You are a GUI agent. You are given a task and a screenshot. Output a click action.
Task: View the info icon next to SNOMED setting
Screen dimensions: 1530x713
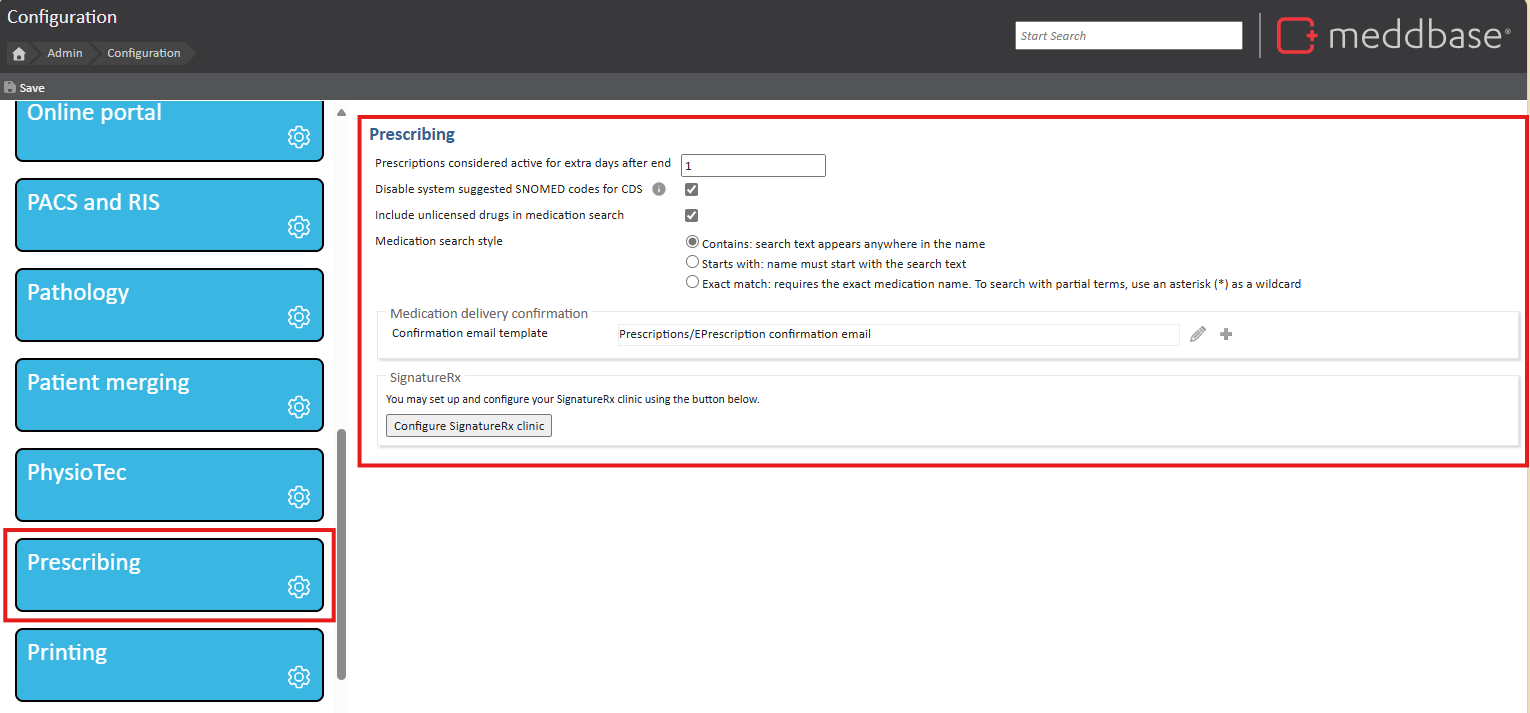tap(658, 188)
